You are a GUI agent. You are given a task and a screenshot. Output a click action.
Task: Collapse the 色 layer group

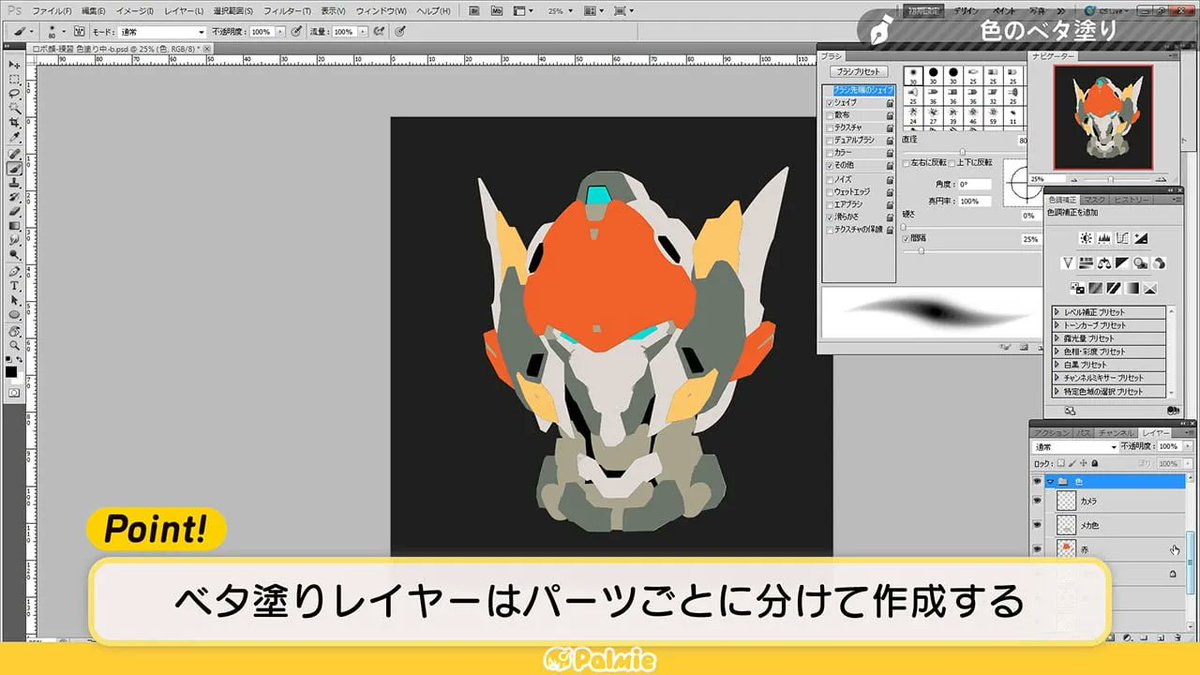(x=1051, y=481)
